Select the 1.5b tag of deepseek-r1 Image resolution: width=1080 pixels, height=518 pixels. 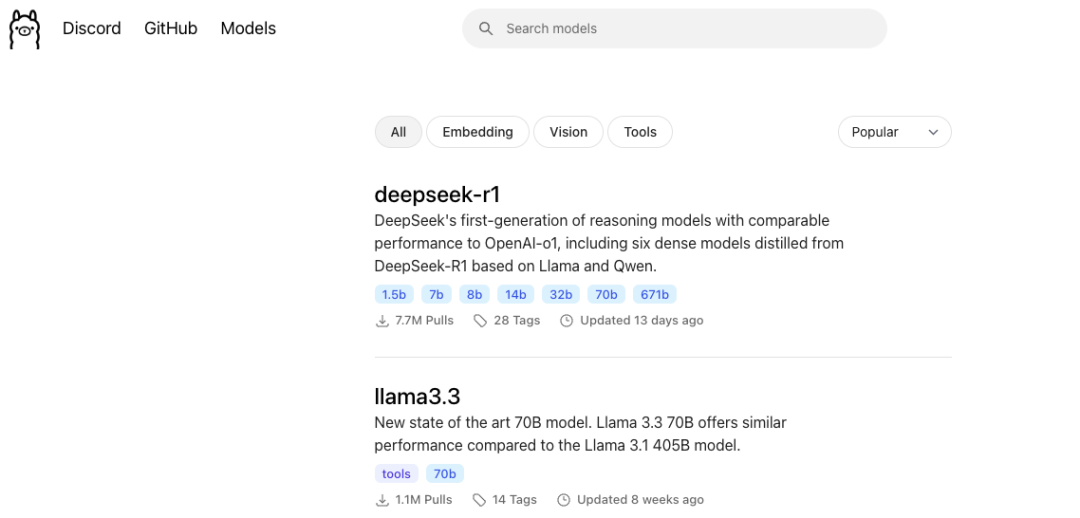click(x=394, y=295)
